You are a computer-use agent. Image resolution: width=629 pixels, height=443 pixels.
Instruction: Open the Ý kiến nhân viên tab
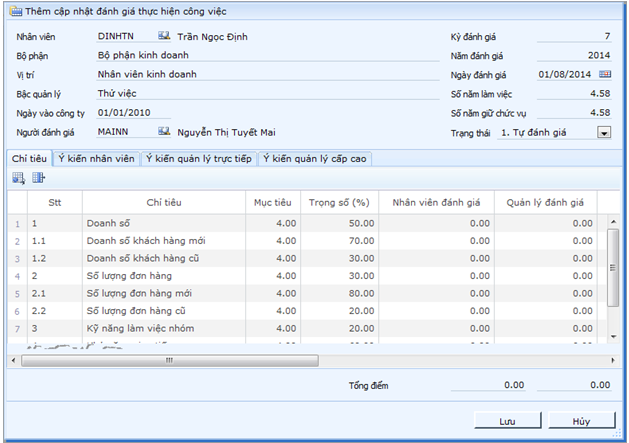[x=98, y=158]
